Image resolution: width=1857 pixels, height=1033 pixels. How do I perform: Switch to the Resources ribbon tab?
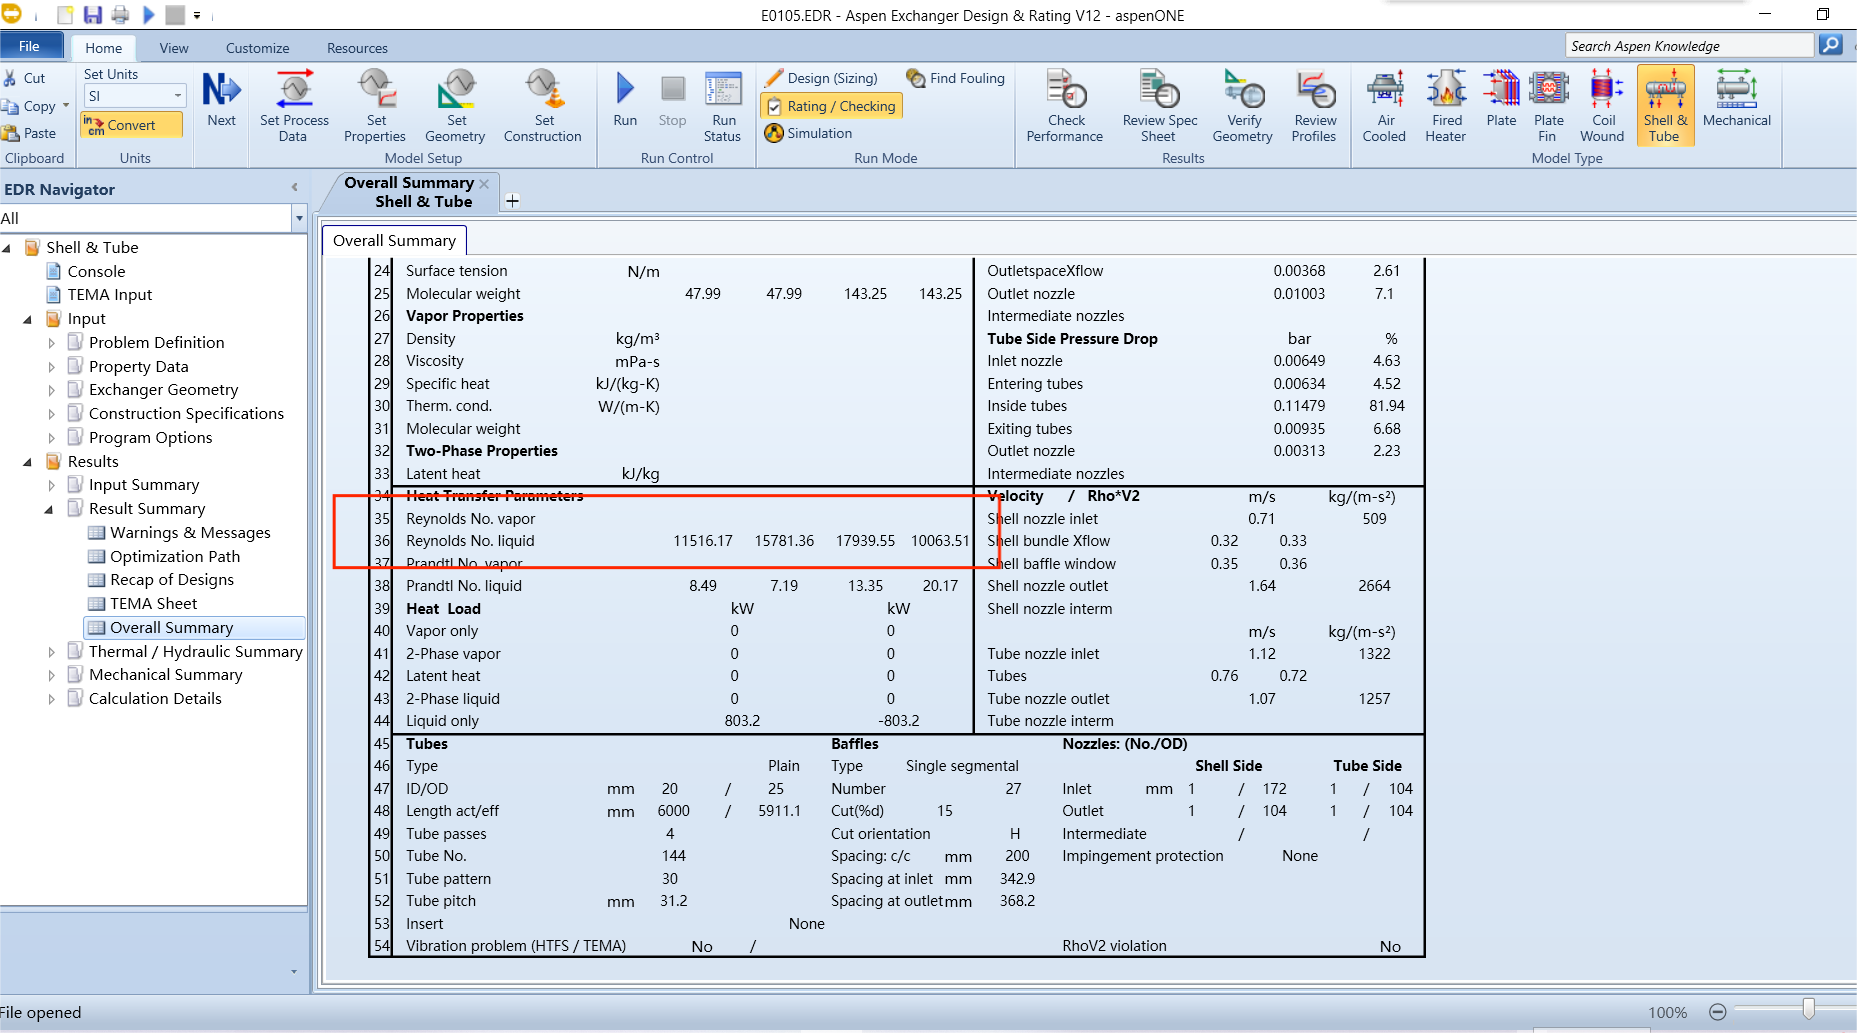pyautogui.click(x=357, y=48)
